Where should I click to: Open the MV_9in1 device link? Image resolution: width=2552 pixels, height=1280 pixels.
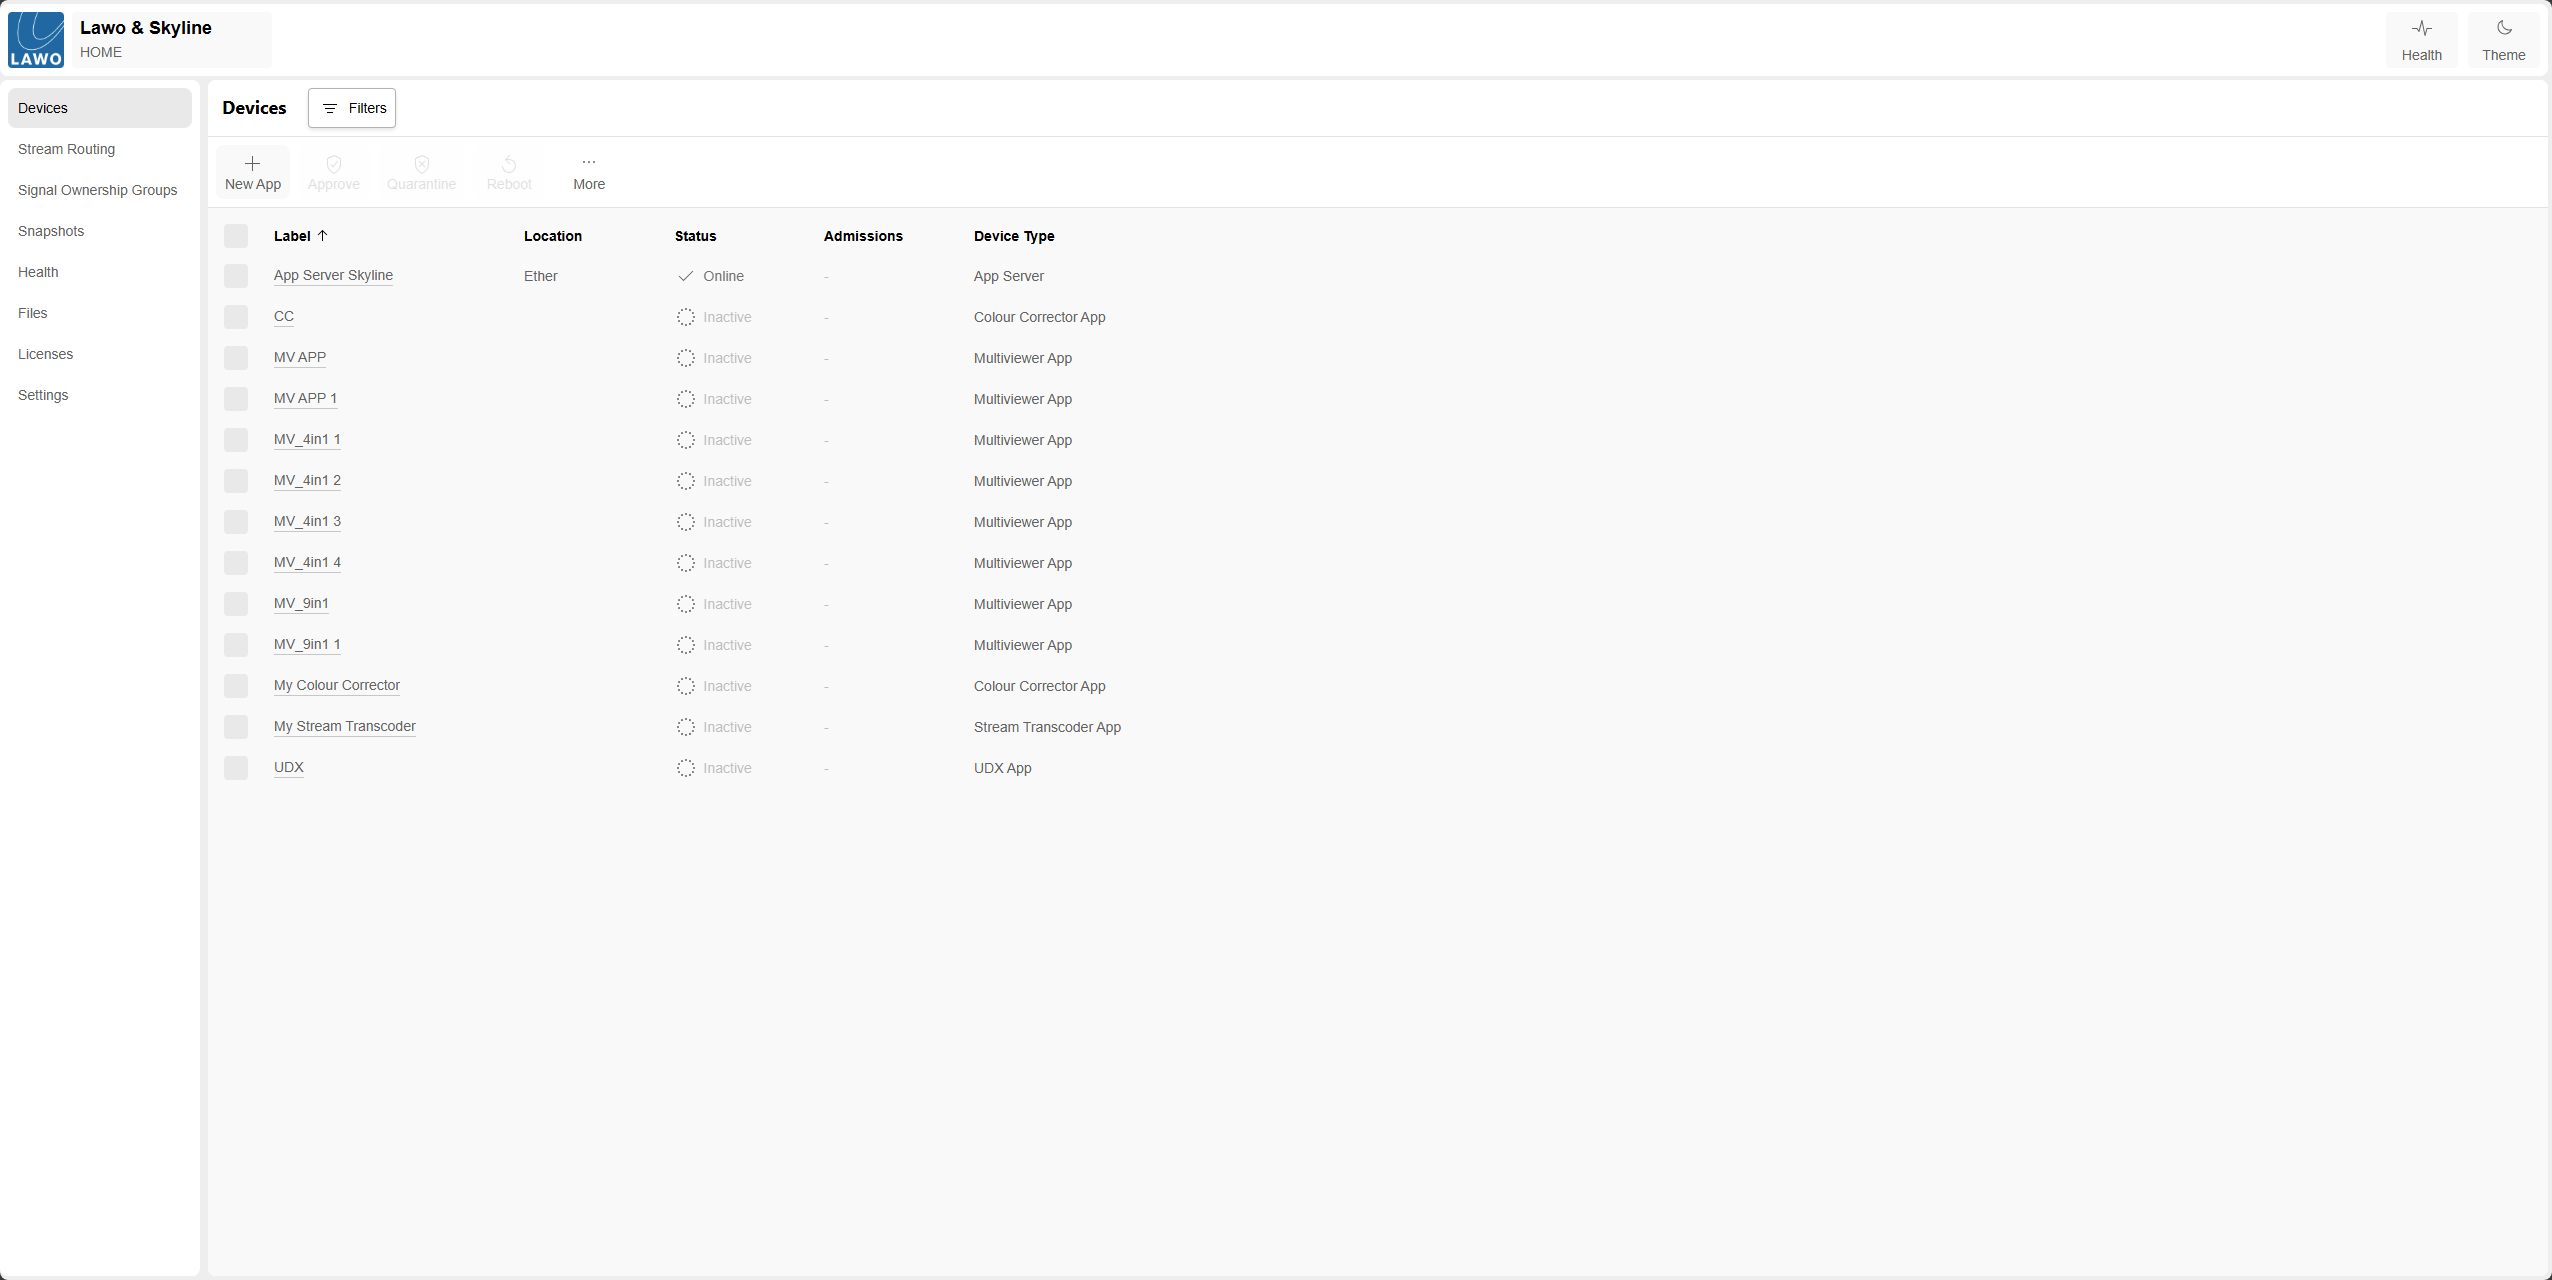pos(301,604)
